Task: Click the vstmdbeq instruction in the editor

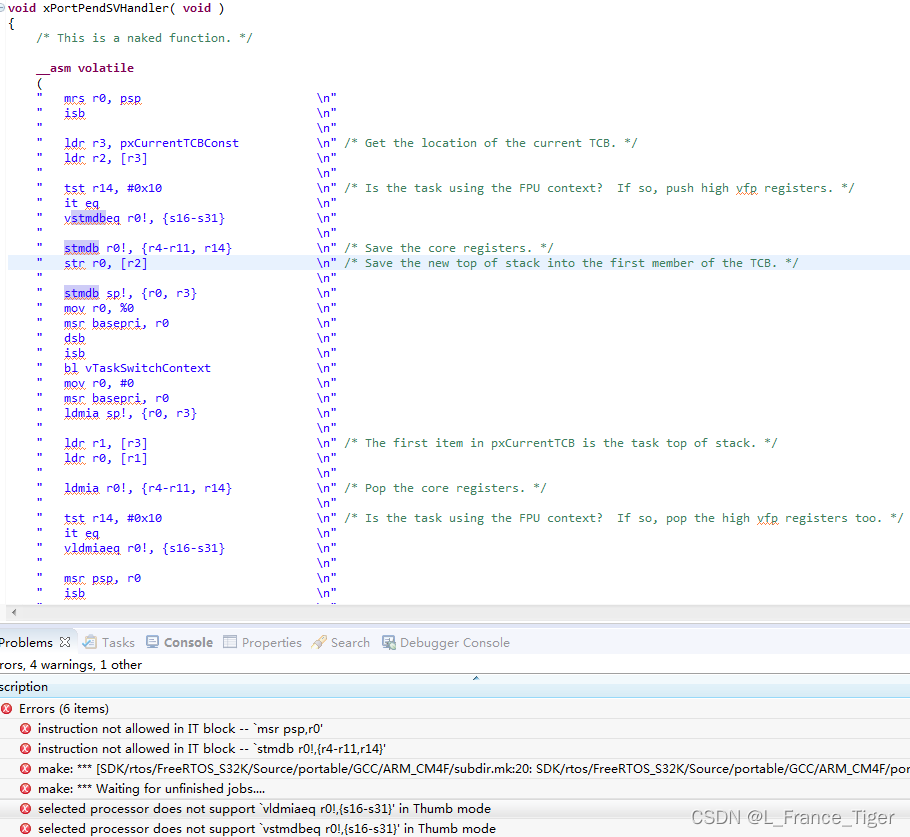Action: coord(92,218)
